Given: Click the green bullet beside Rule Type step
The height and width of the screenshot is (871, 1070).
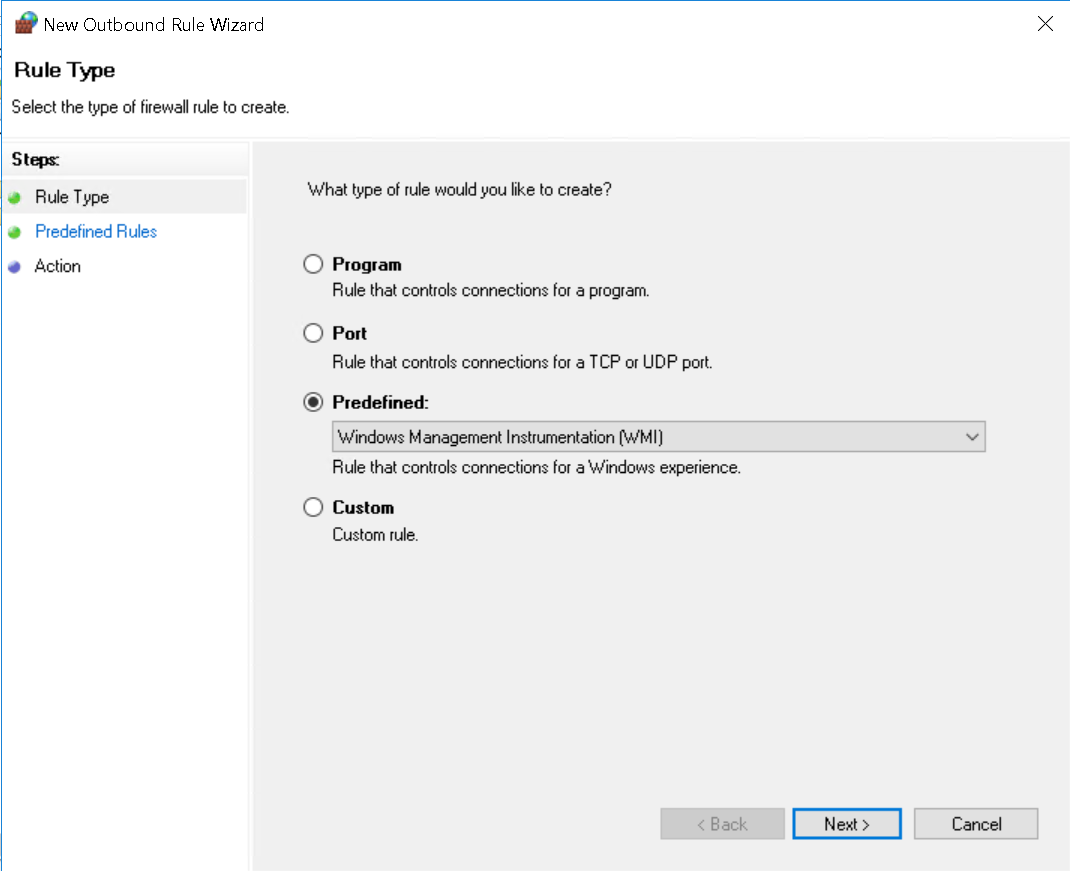Looking at the screenshot, I should coord(14,198).
